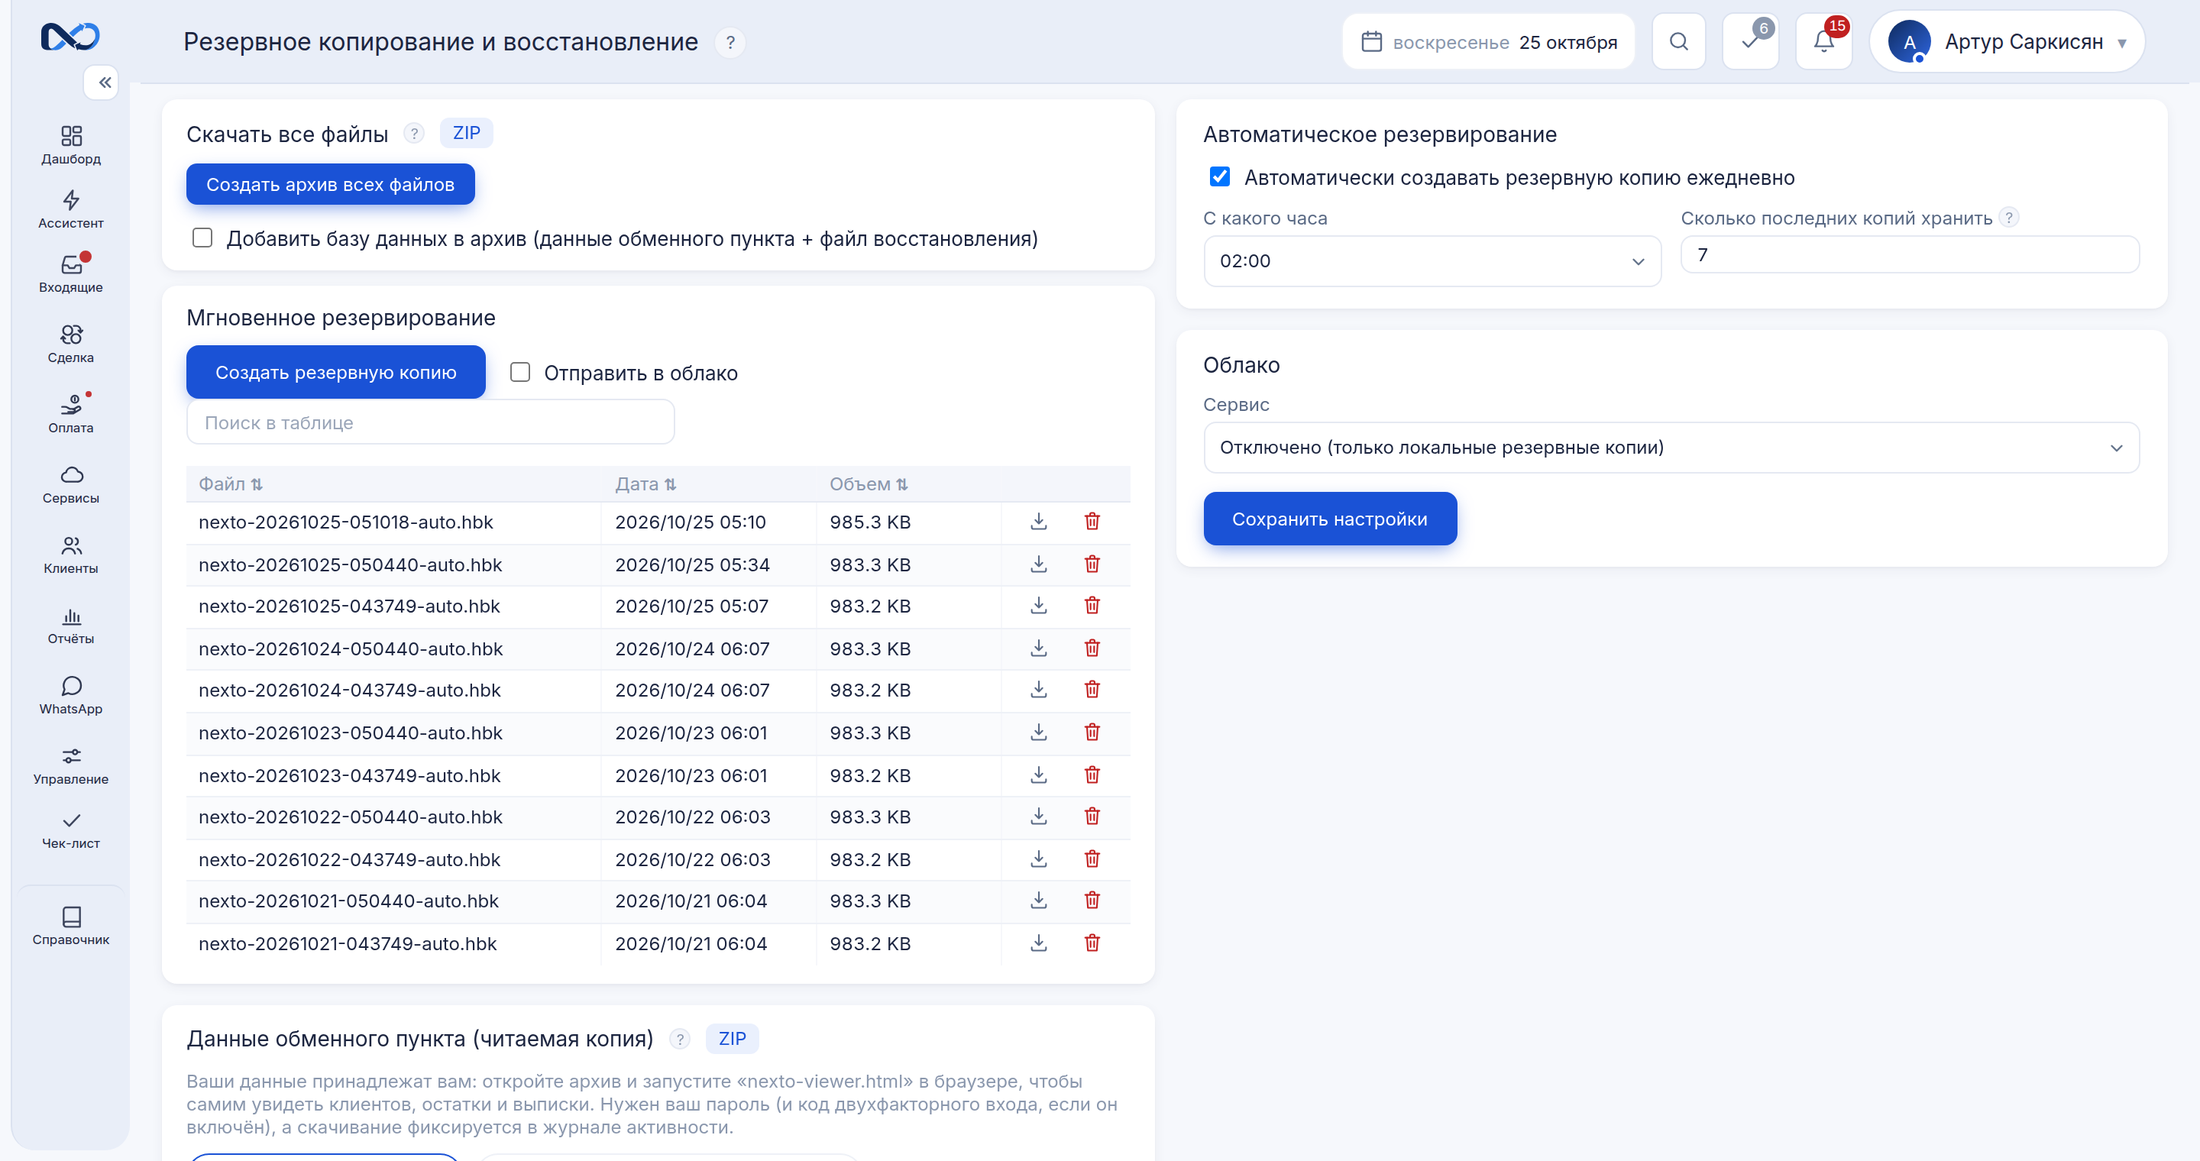2200x1161 pixels.
Task: Enable adding database to the archive
Action: [x=203, y=238]
